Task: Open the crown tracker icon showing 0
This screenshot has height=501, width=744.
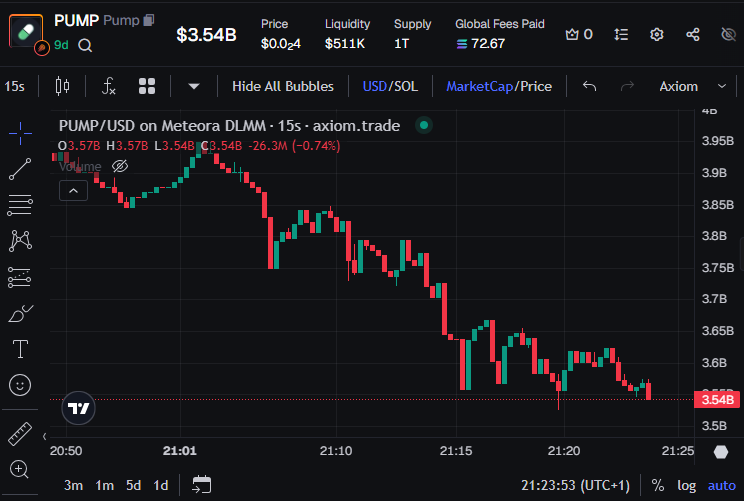Action: [x=579, y=34]
